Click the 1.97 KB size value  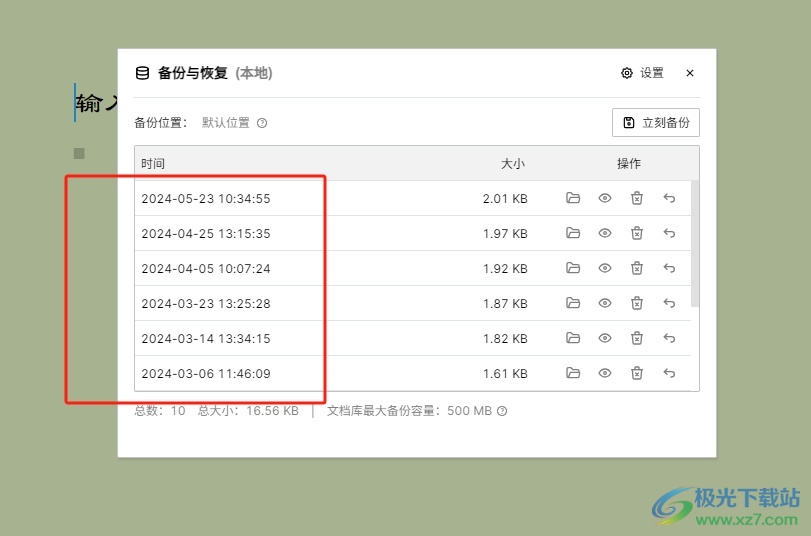tap(505, 233)
